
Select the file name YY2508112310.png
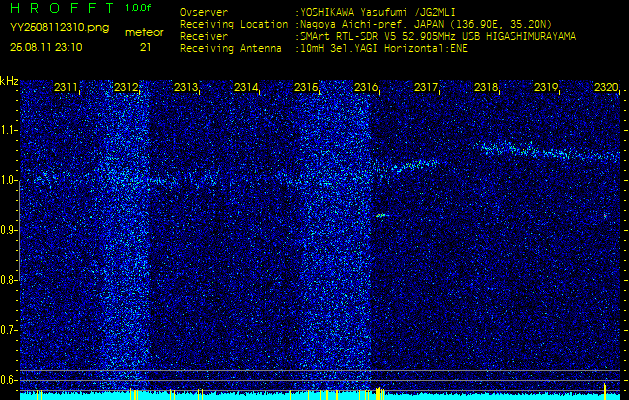tap(59, 28)
